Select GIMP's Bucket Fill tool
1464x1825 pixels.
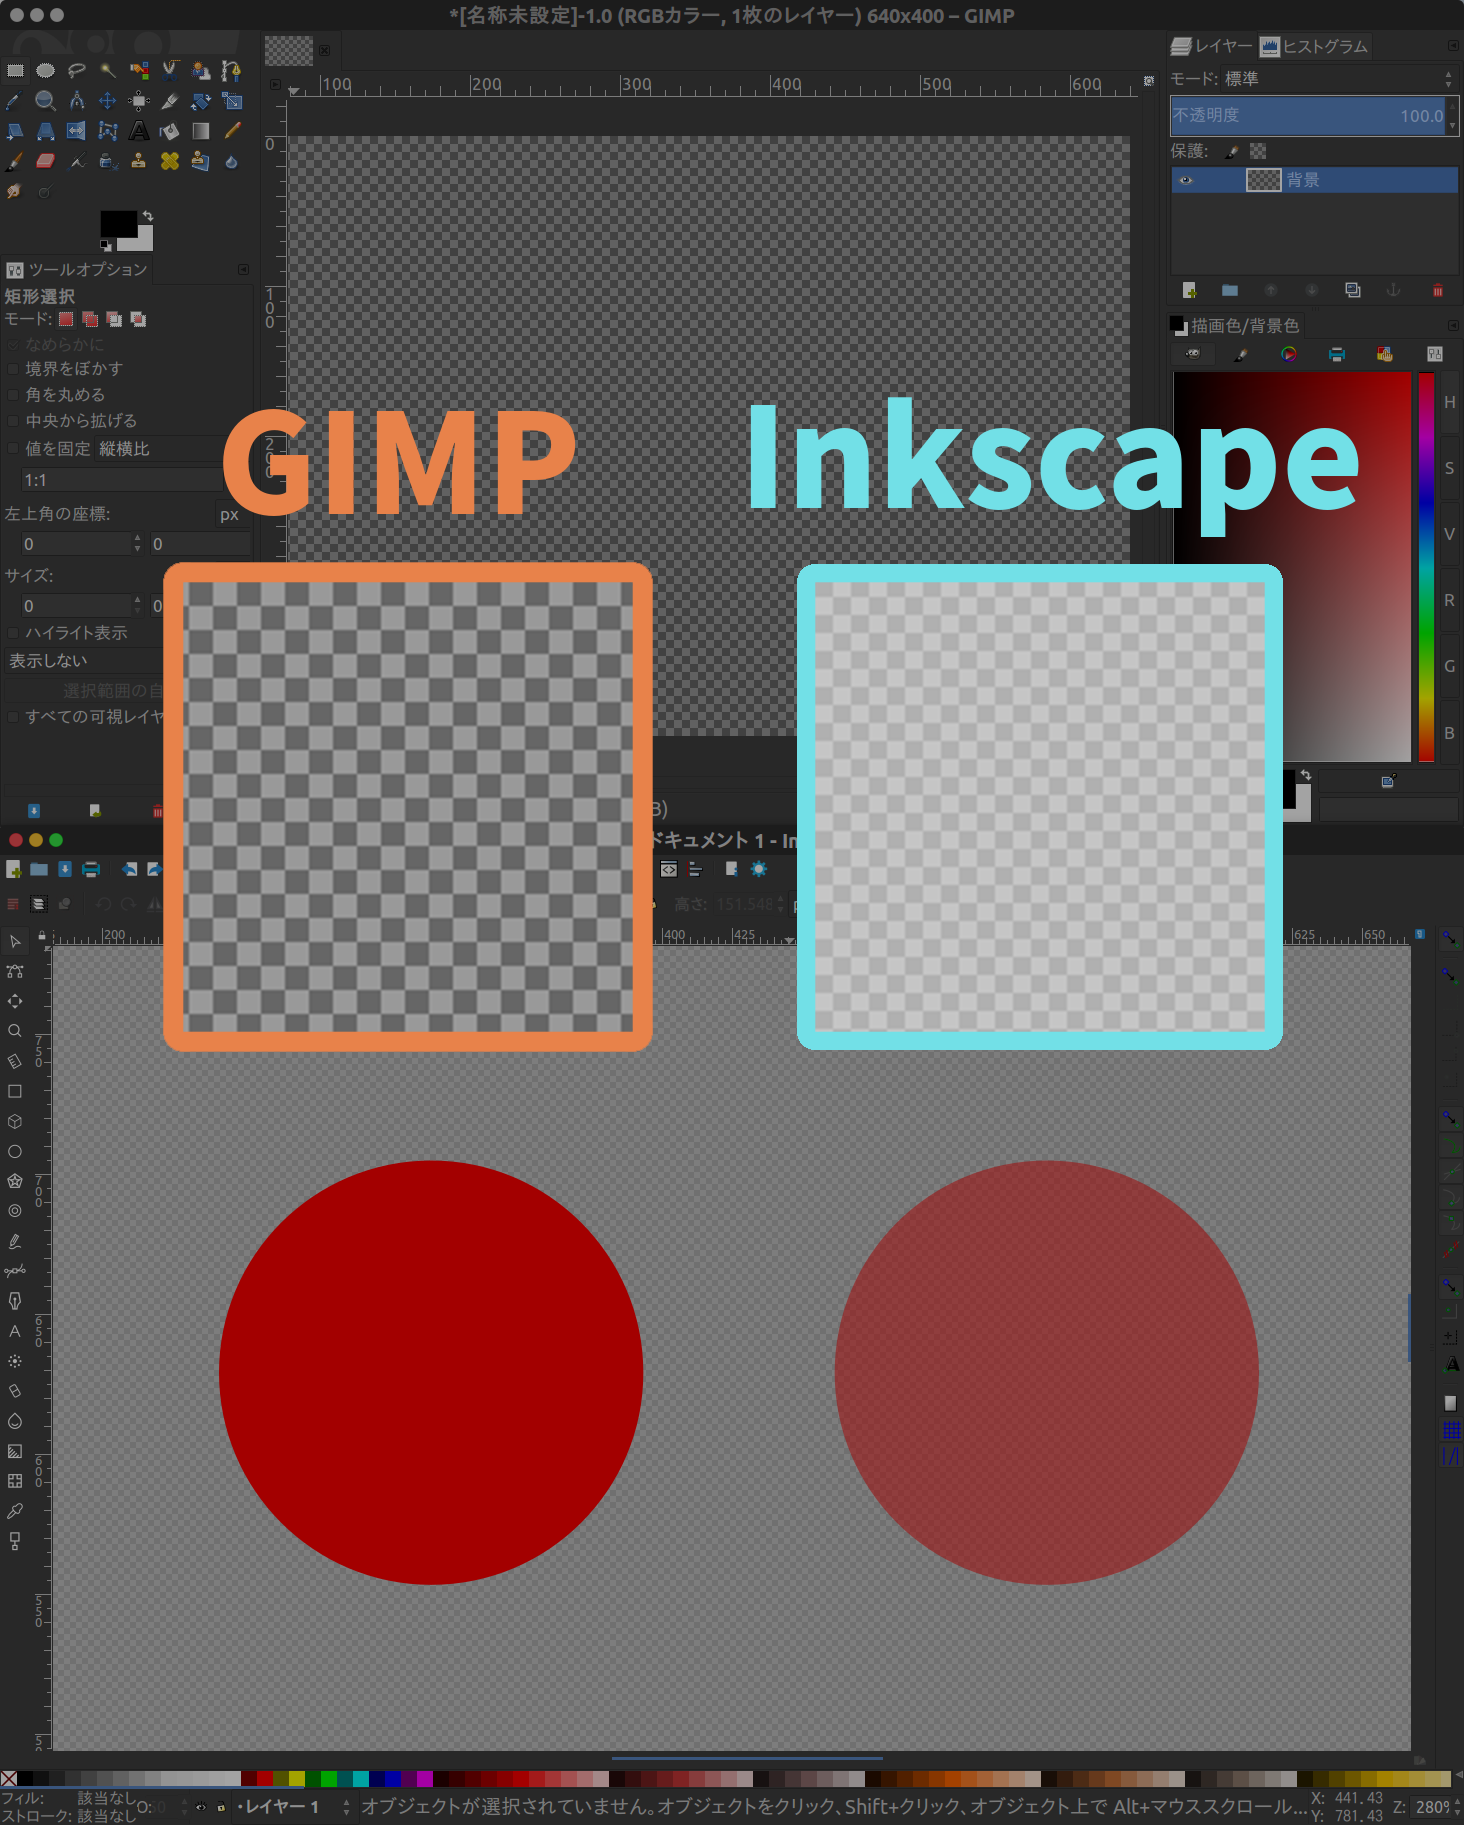170,131
